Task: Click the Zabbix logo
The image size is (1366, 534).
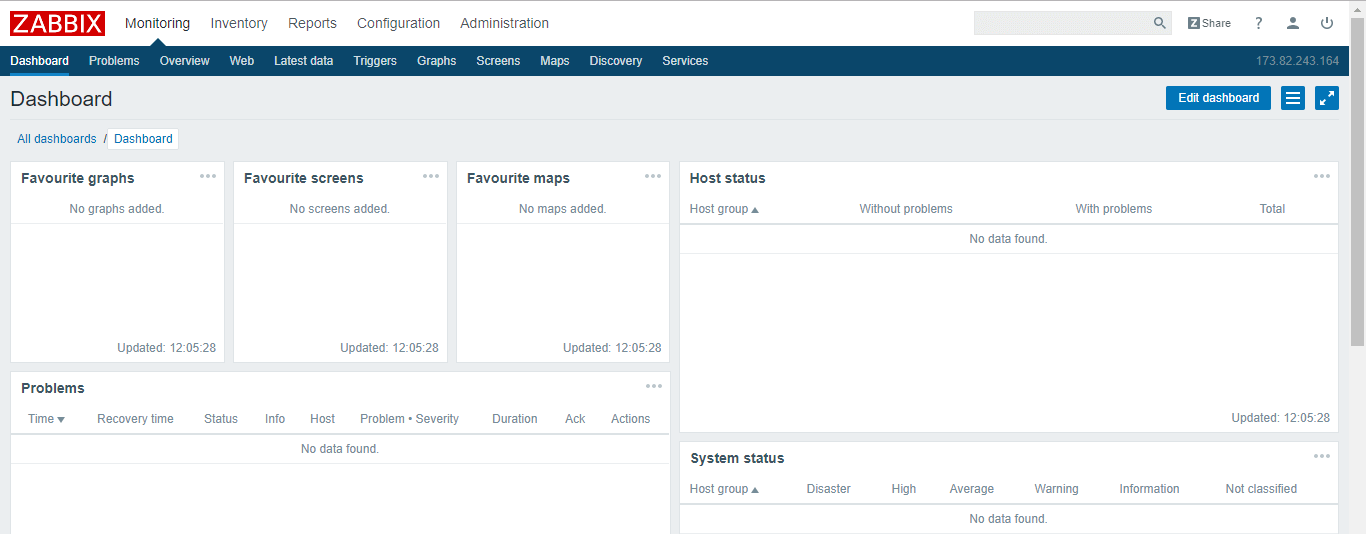Action: click(58, 23)
